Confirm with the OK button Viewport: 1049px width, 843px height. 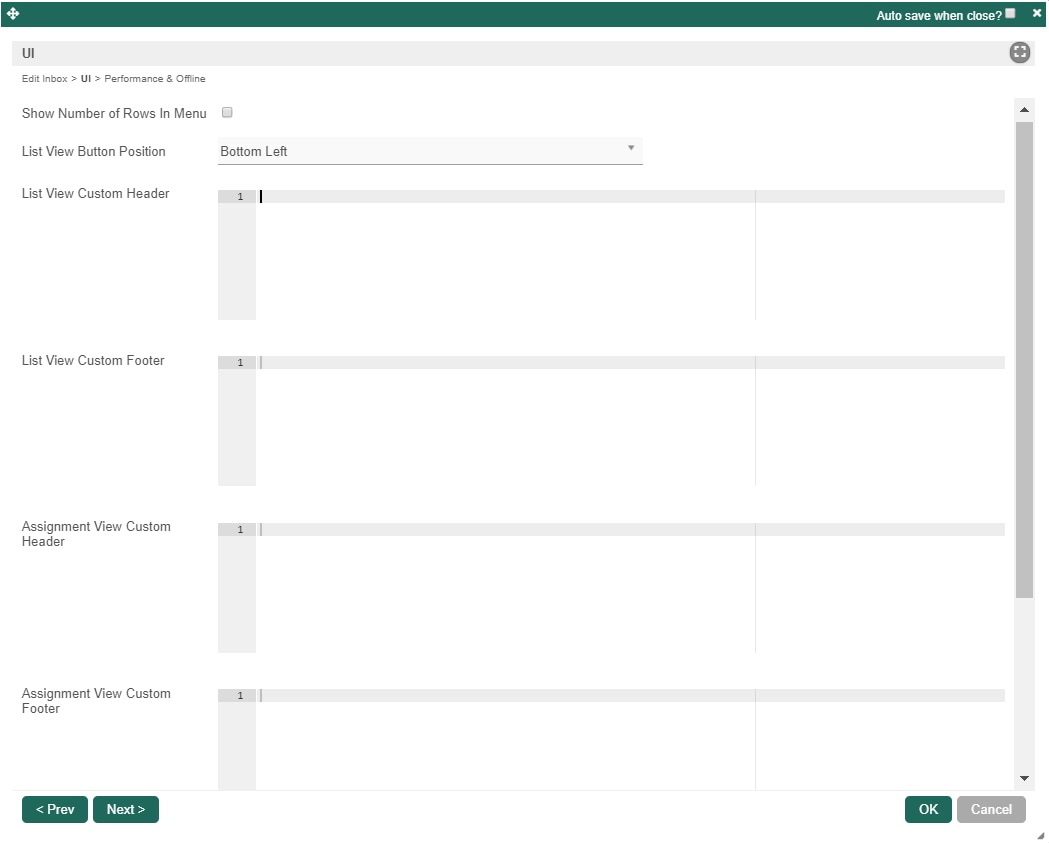click(x=928, y=810)
